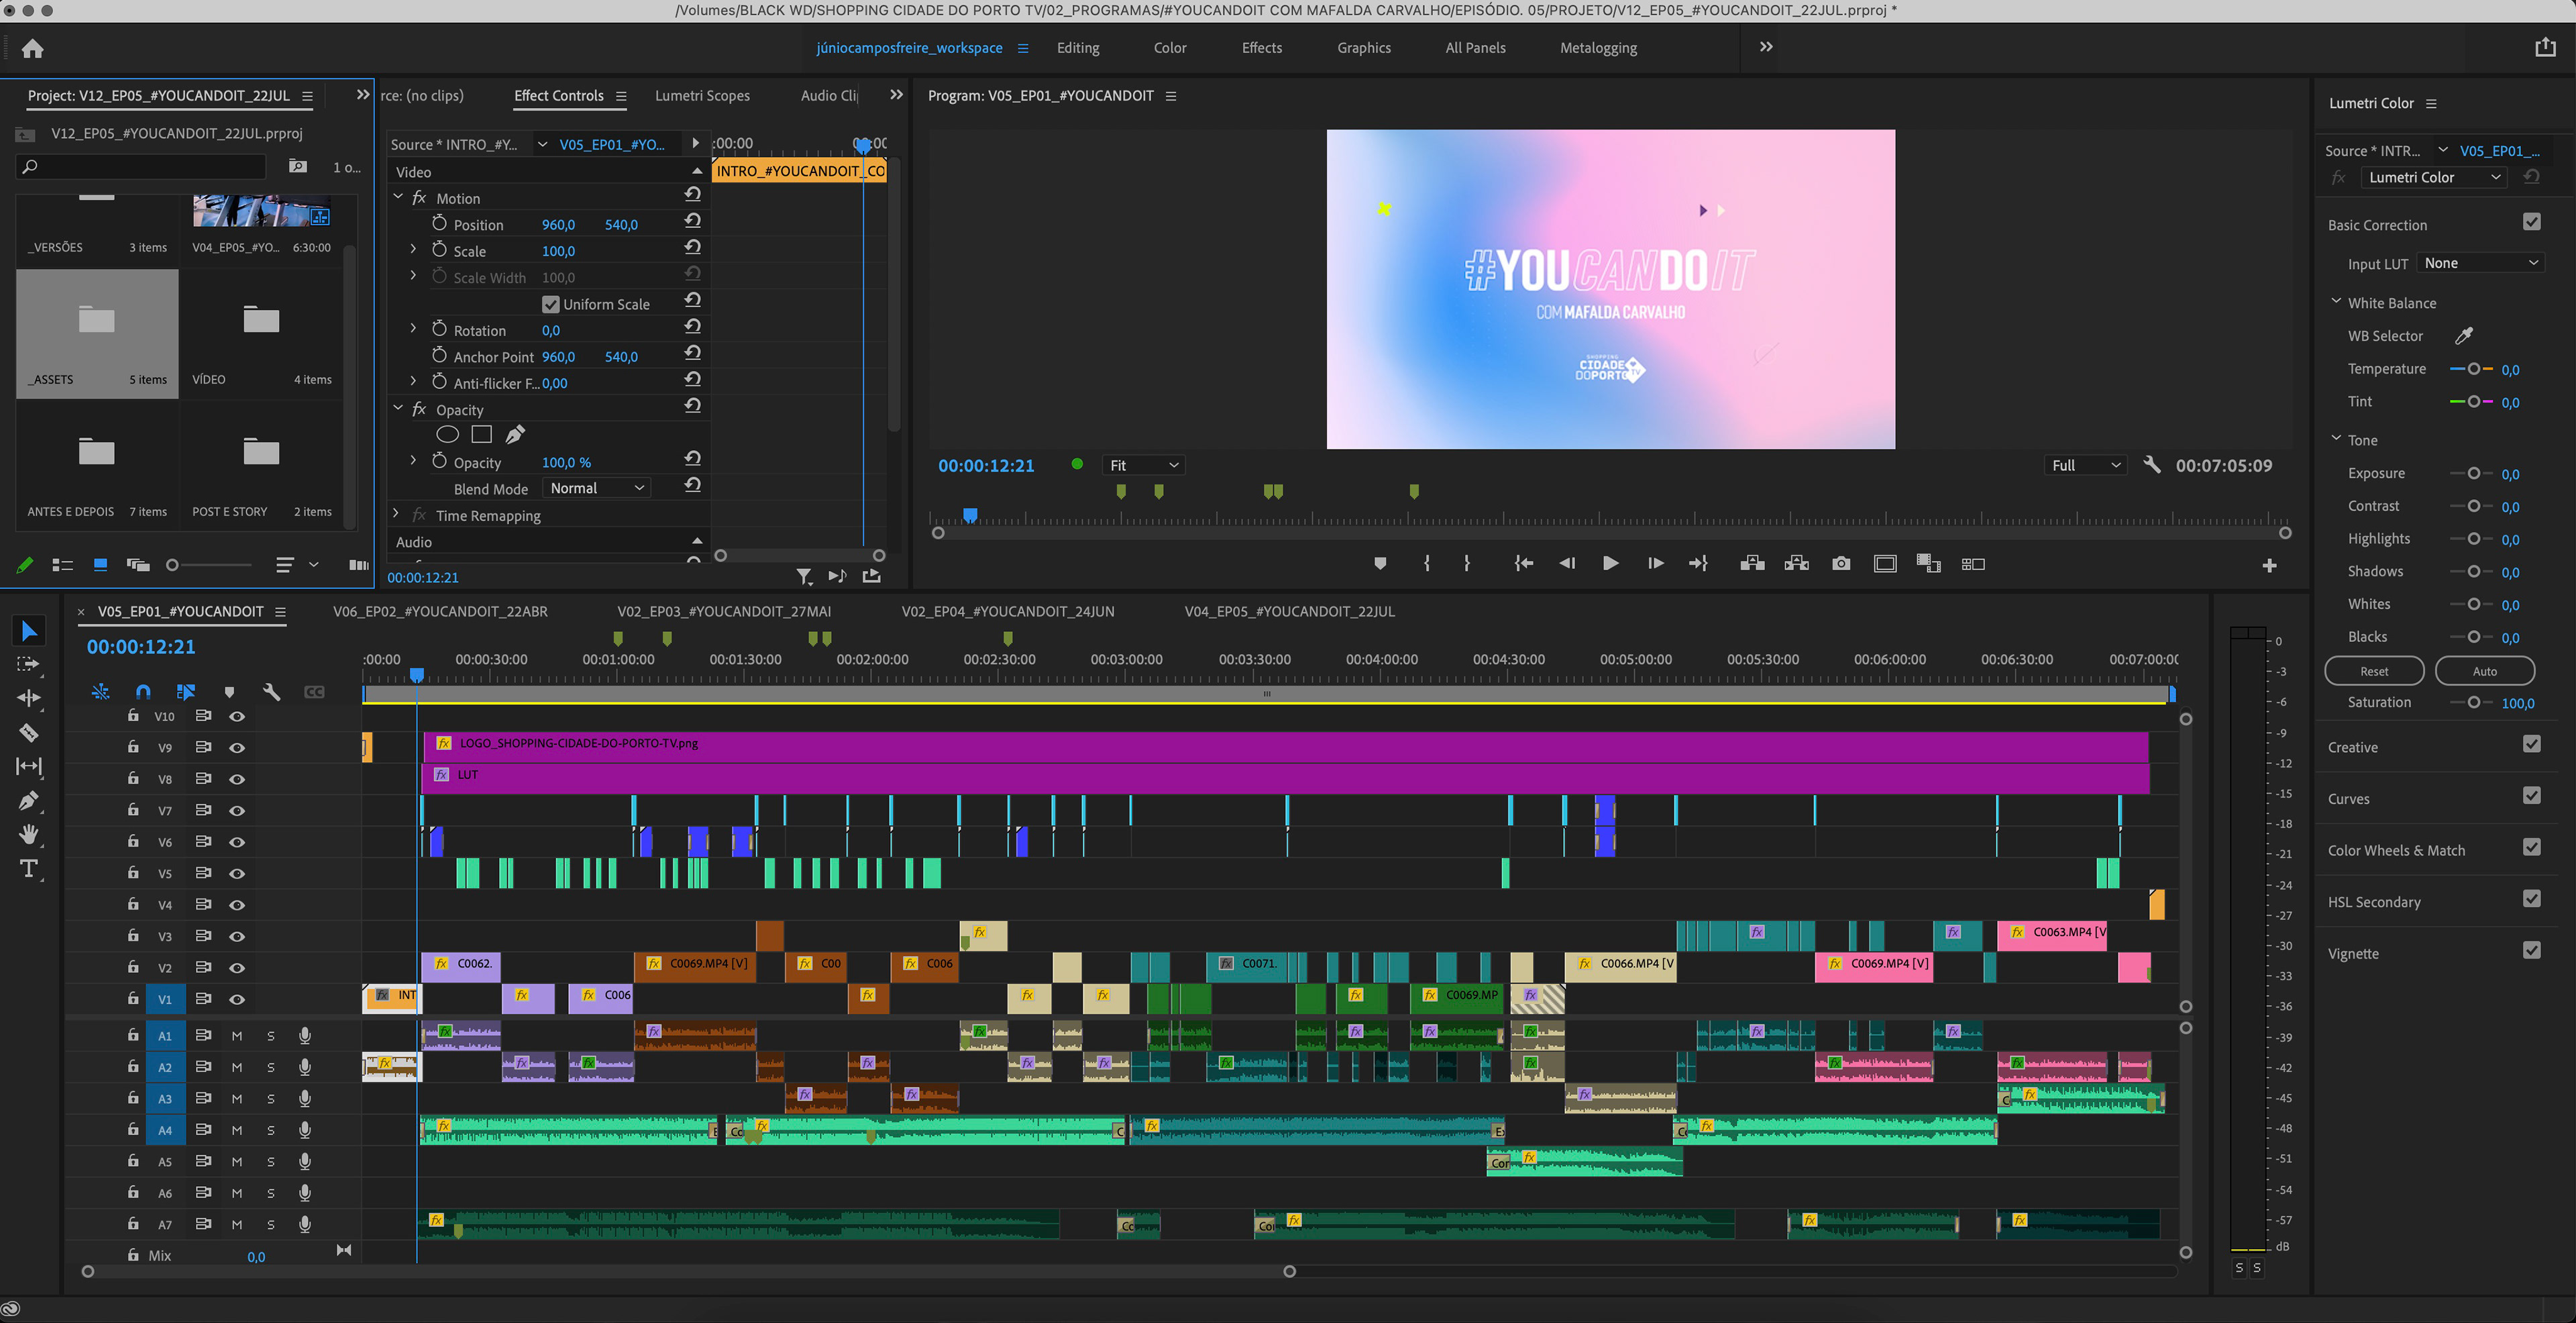Open the Input LUT dropdown
This screenshot has height=1323, width=2576.
point(2480,263)
